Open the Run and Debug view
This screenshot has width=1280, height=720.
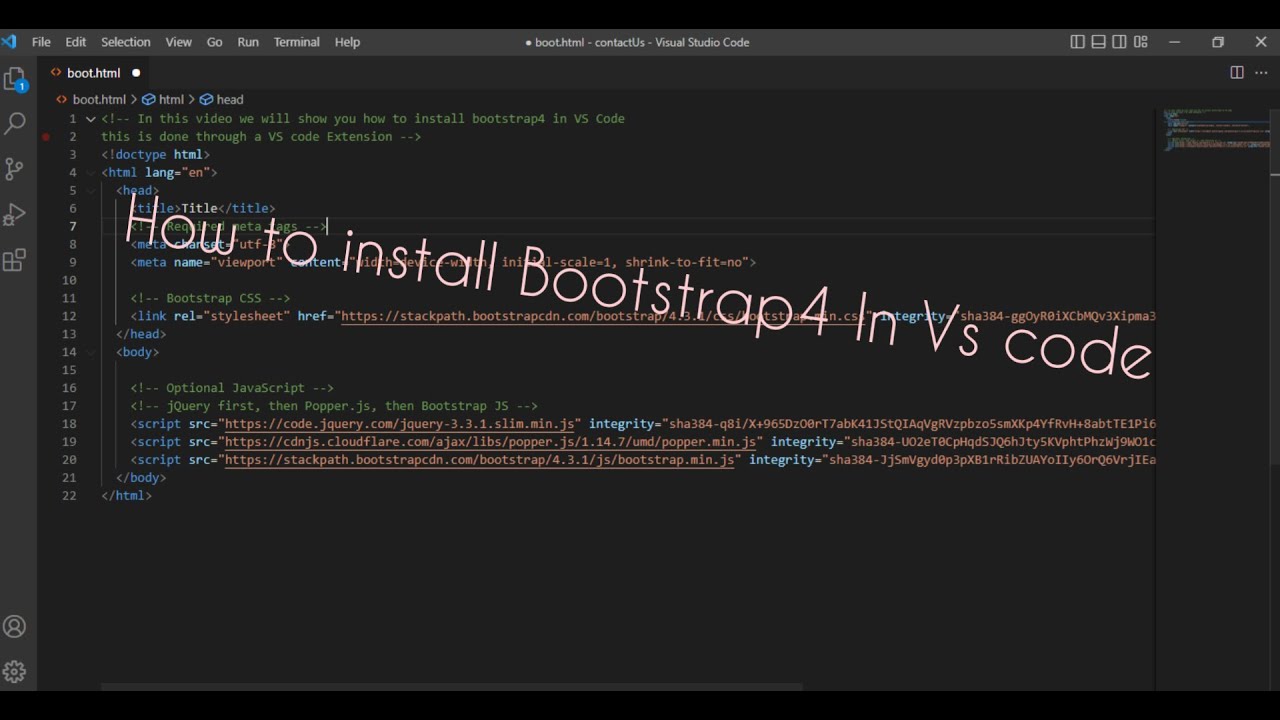point(15,215)
